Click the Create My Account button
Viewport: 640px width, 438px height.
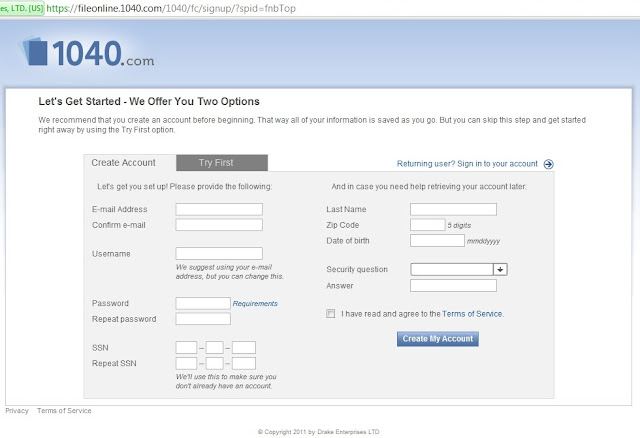click(x=438, y=339)
